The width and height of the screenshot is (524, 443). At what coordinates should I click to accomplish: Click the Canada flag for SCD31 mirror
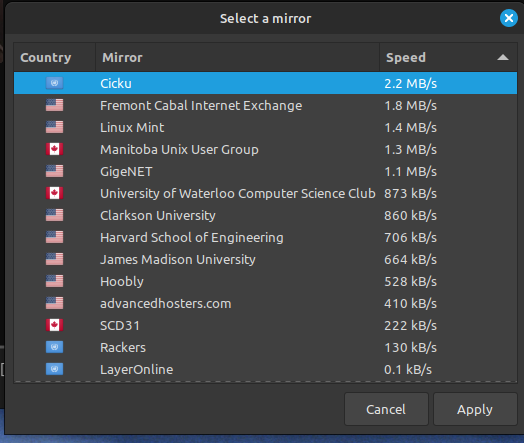[x=54, y=325]
